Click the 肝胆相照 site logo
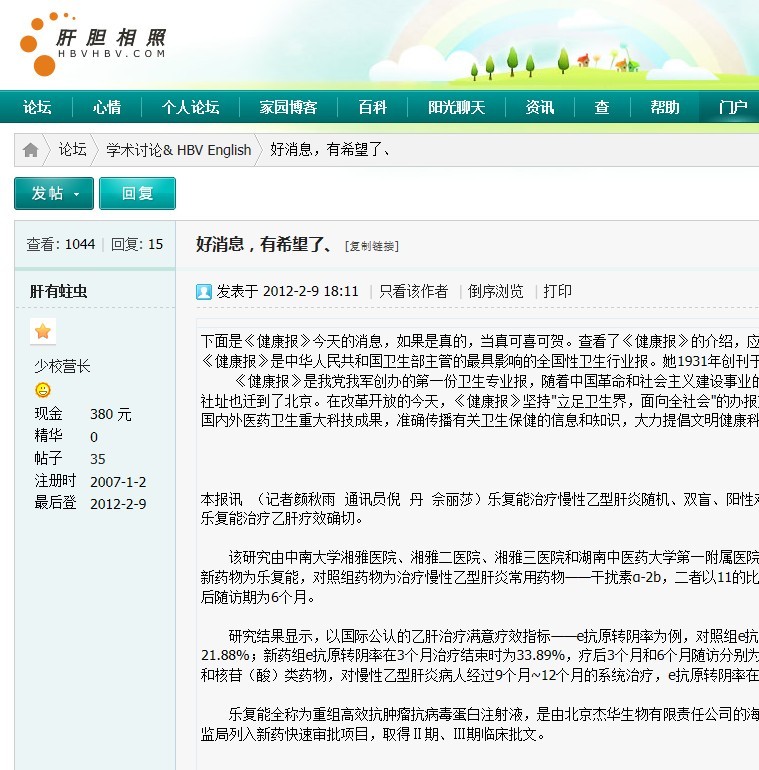 click(93, 45)
